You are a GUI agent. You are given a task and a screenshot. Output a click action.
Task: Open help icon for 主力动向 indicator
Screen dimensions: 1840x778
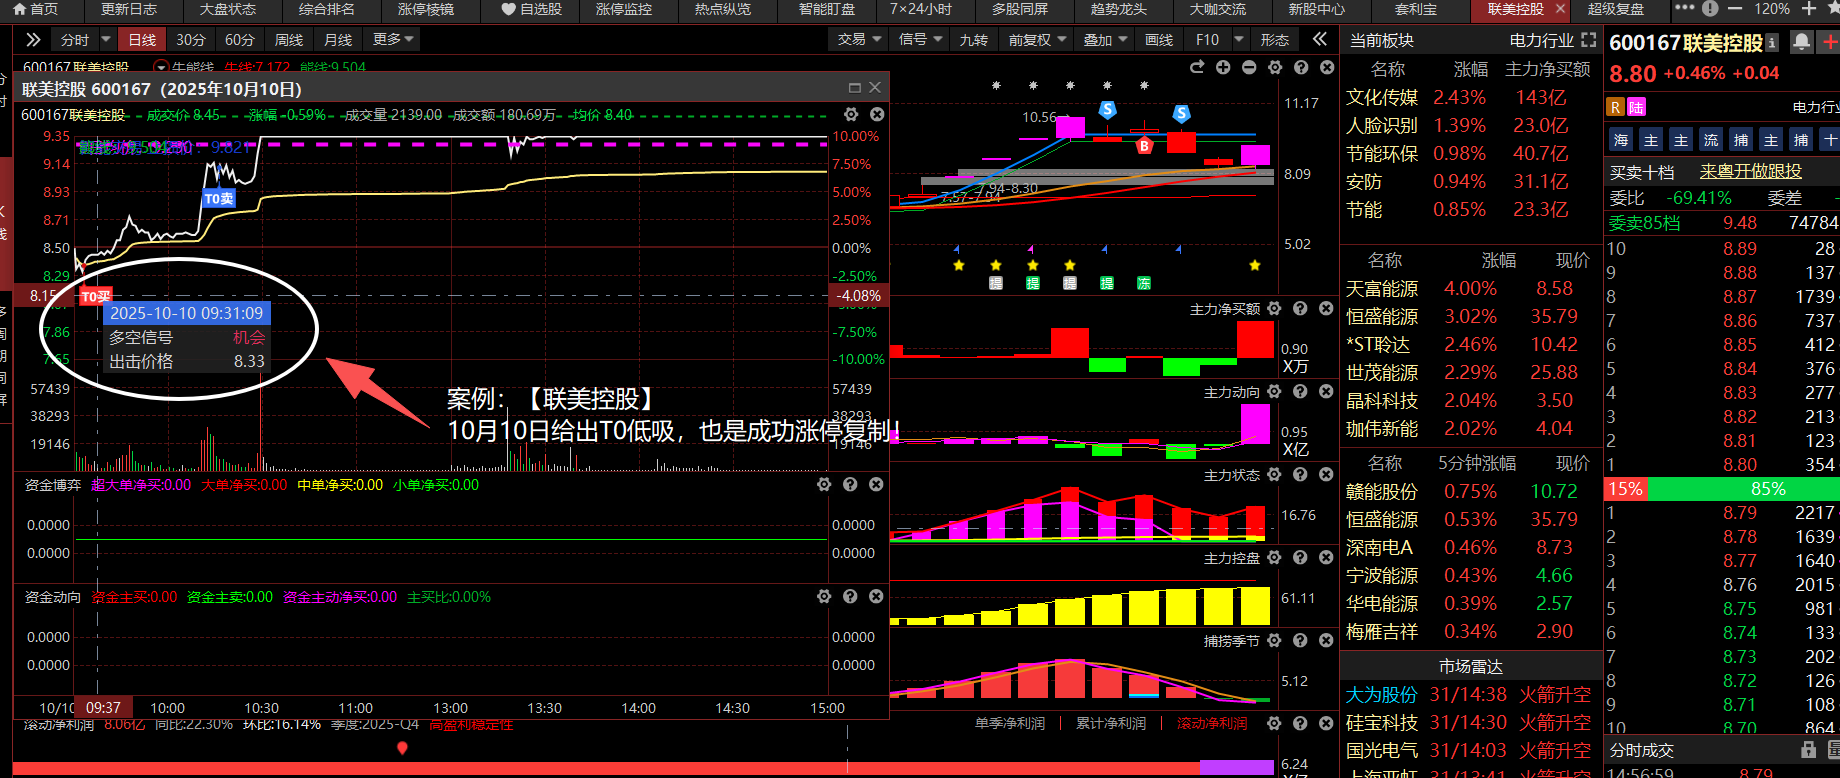1300,392
